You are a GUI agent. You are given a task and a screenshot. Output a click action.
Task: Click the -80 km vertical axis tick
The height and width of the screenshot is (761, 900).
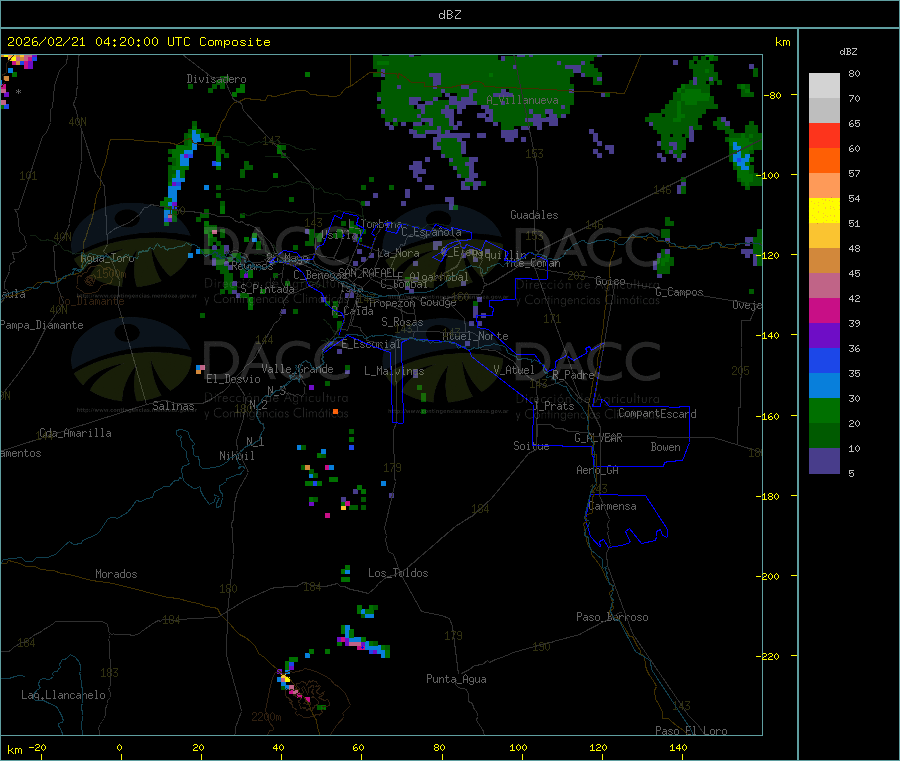(x=771, y=95)
